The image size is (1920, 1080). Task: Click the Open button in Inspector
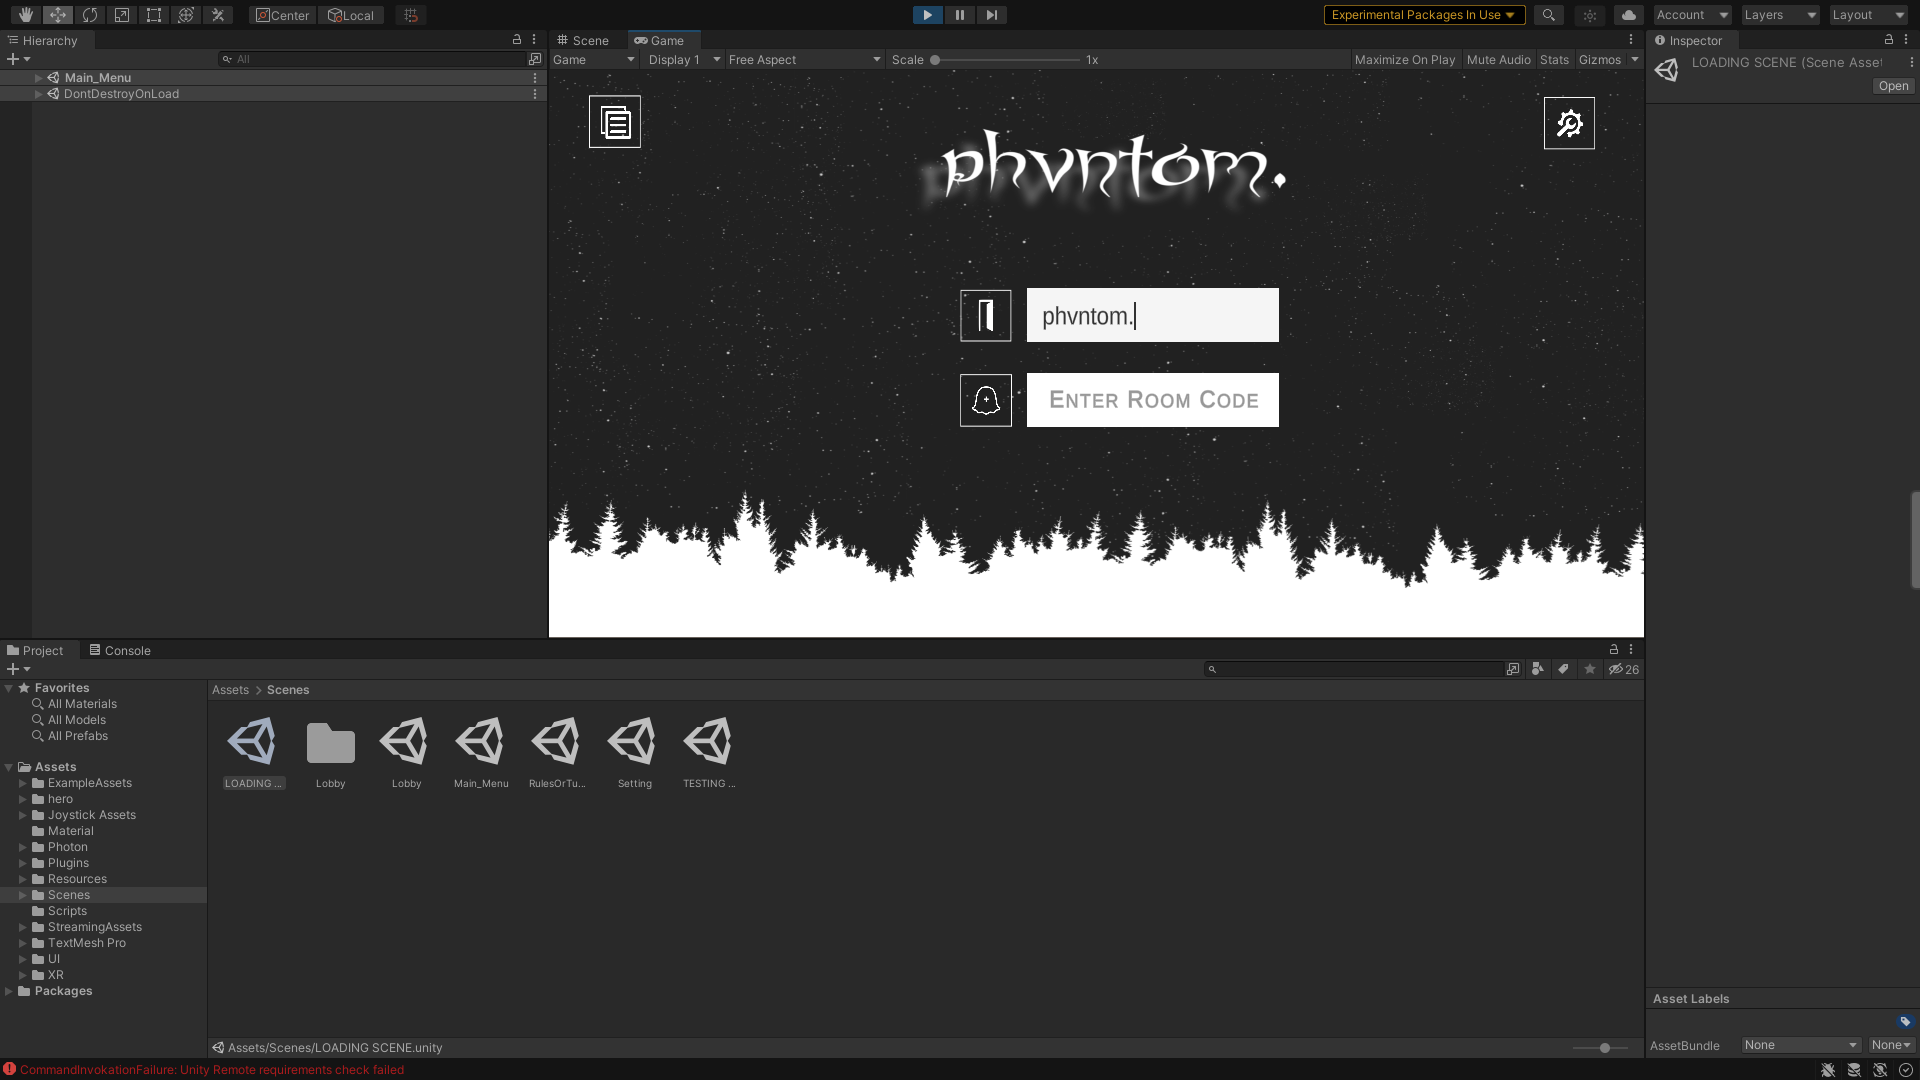click(1893, 86)
